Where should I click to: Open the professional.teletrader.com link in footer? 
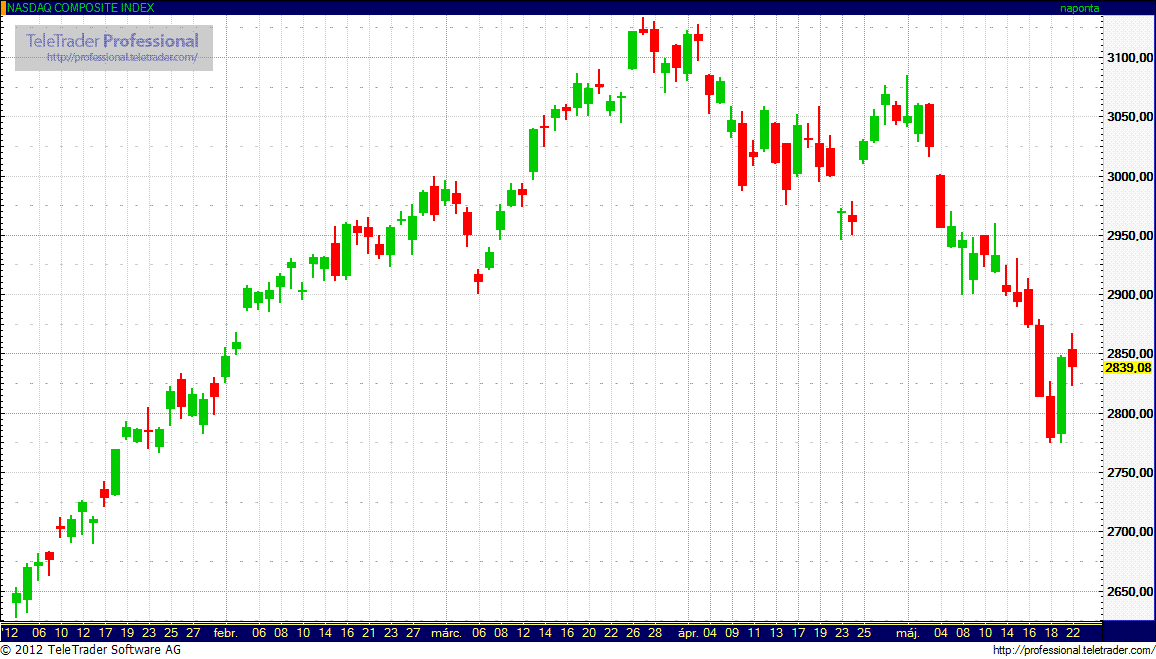1073,650
